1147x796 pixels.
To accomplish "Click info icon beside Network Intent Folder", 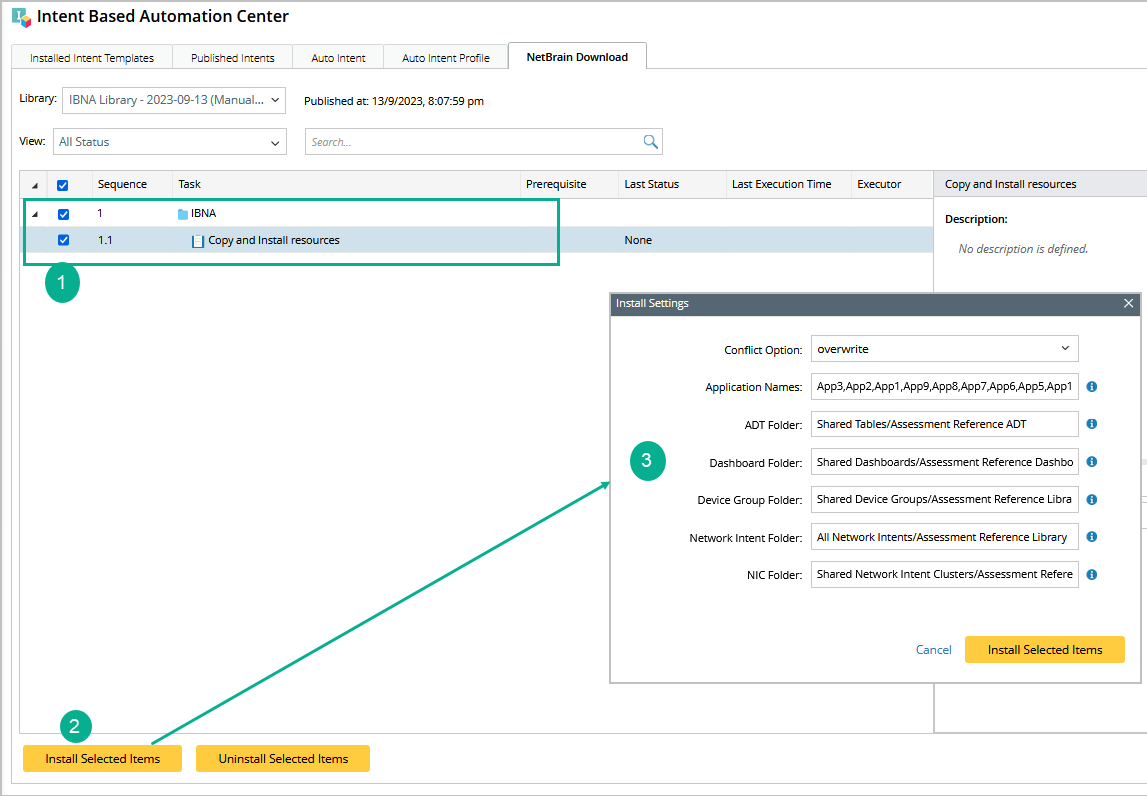I will (1092, 537).
